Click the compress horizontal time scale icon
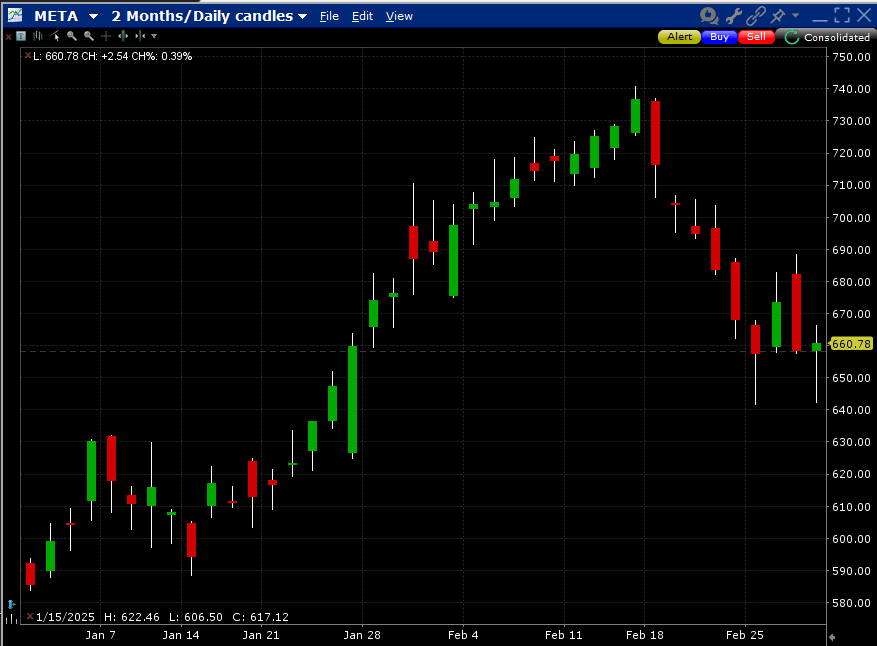This screenshot has height=646, width=877. [140, 36]
